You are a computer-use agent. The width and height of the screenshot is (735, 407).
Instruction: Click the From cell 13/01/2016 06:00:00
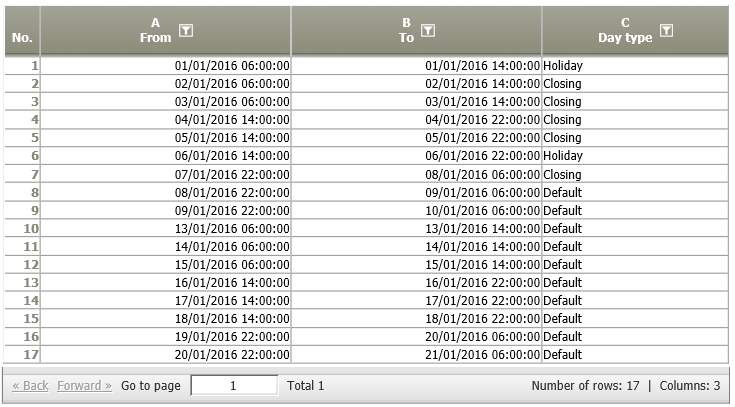[165, 228]
